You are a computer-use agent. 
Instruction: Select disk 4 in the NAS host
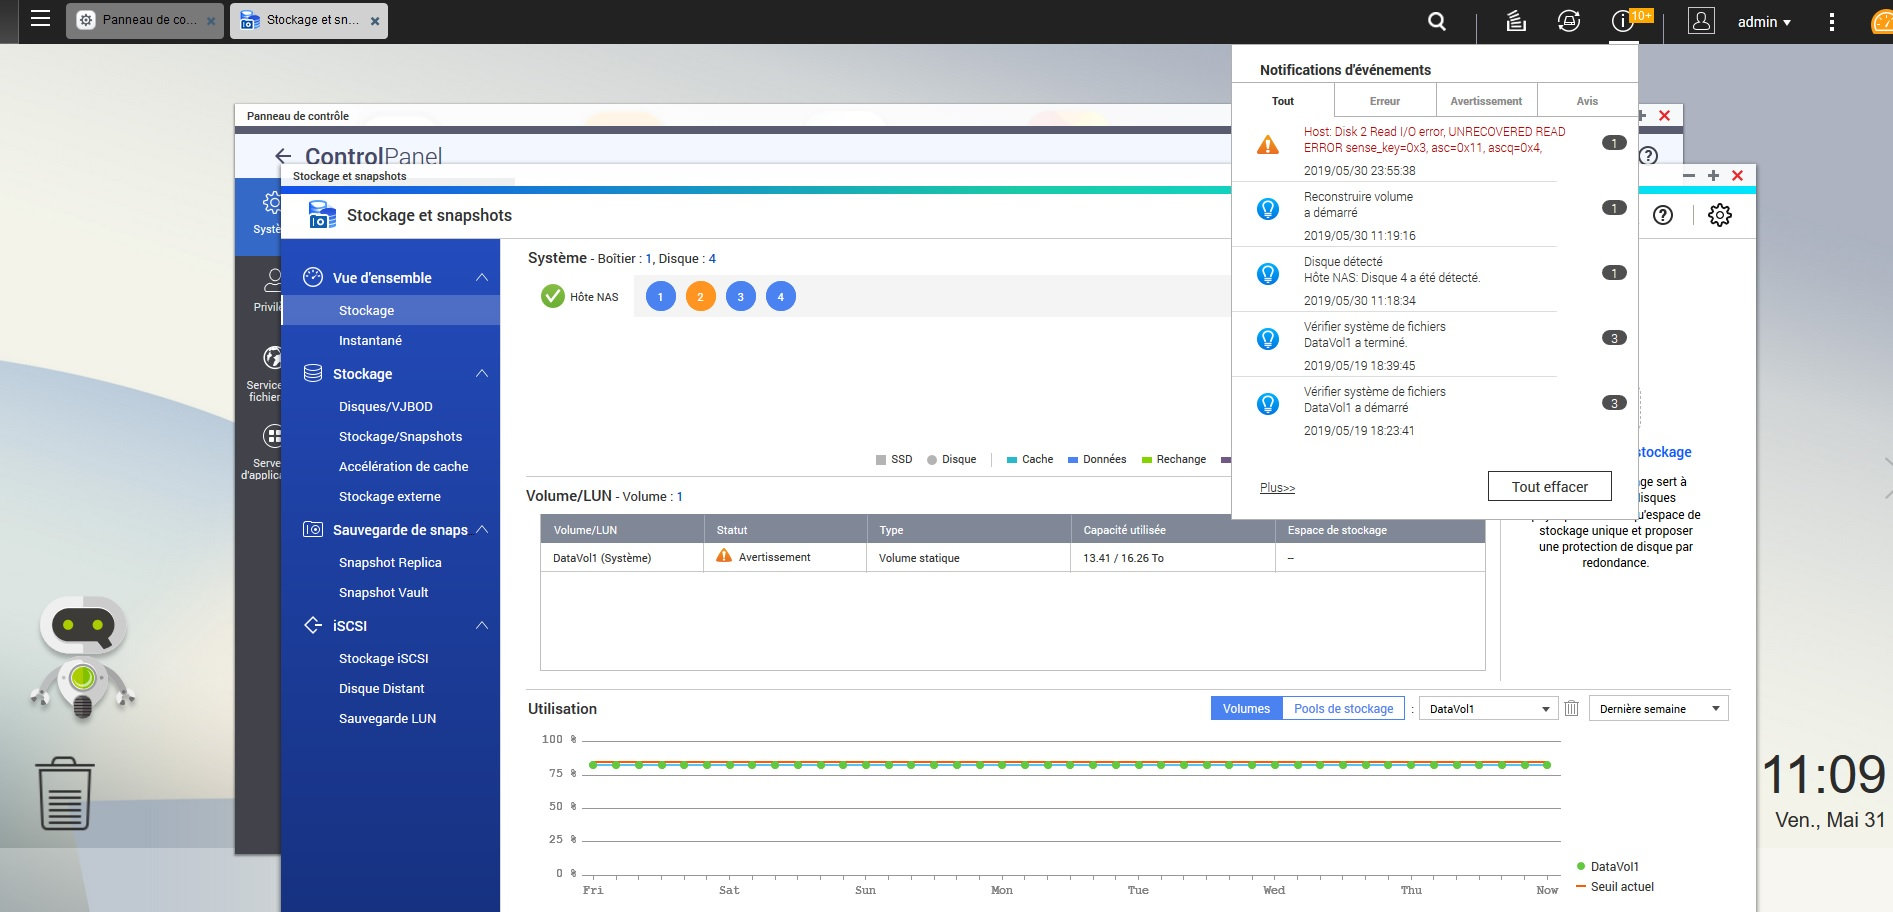click(x=780, y=297)
